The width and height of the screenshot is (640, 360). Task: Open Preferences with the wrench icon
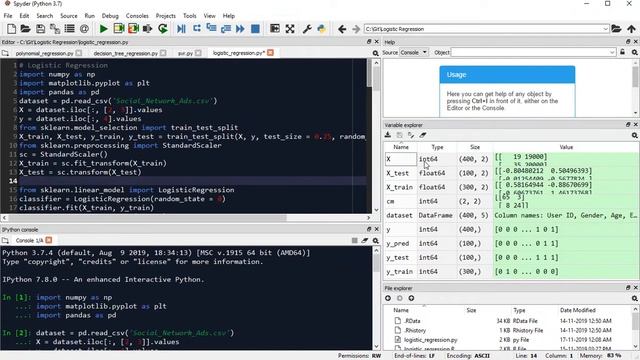tap(307, 29)
